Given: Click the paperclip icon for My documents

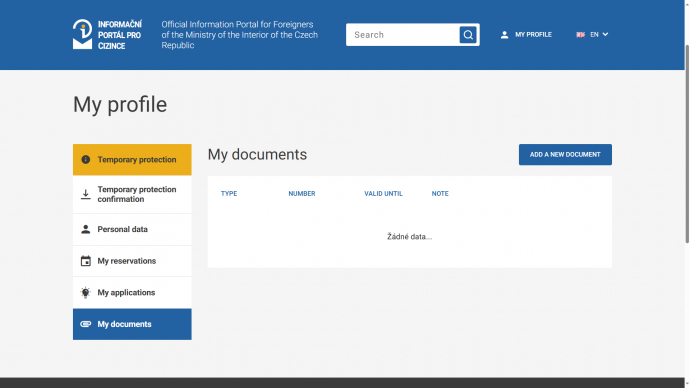Looking at the screenshot, I should click(86, 324).
